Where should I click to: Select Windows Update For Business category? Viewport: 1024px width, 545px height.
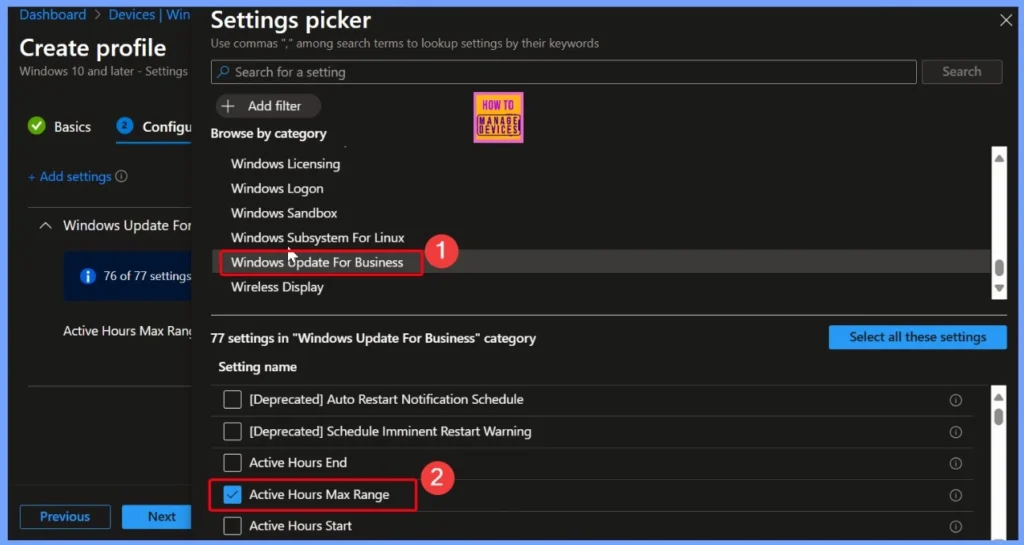pos(317,262)
